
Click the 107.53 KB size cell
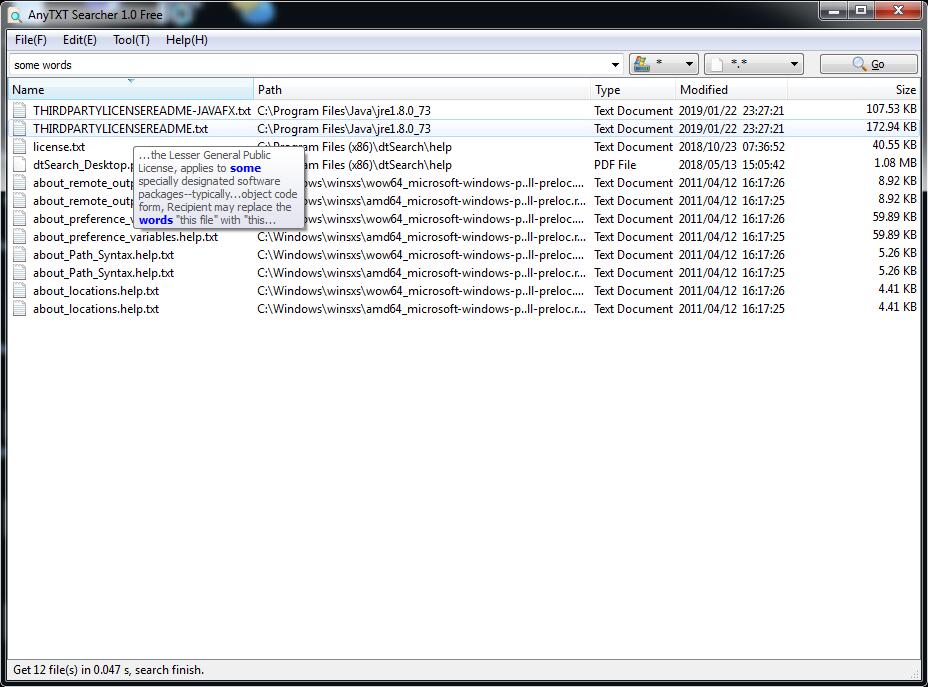[x=891, y=109]
